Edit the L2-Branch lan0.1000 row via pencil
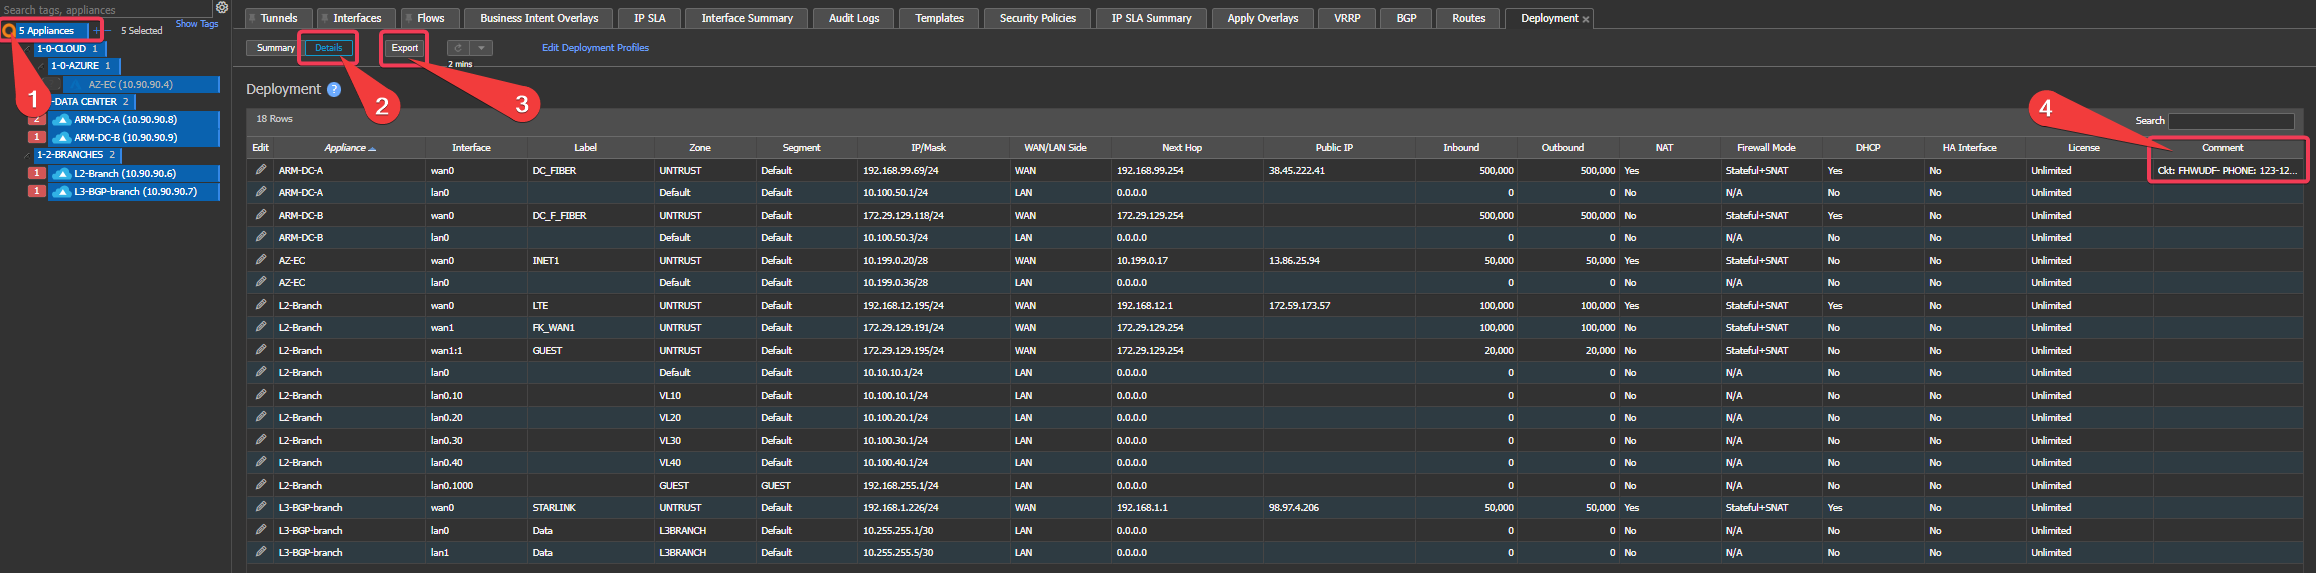The width and height of the screenshot is (2316, 573). [261, 485]
